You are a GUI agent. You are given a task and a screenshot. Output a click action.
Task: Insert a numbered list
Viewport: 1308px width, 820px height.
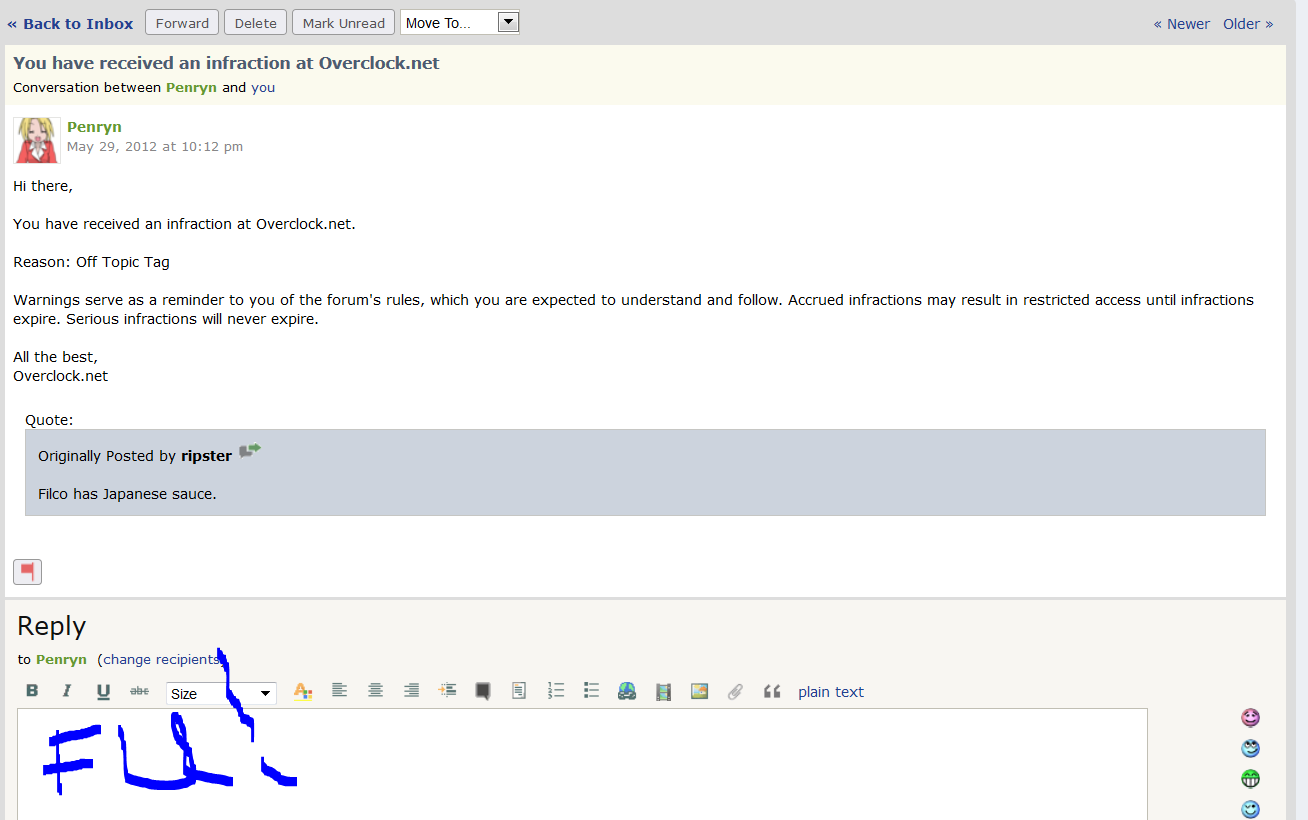[x=555, y=690]
